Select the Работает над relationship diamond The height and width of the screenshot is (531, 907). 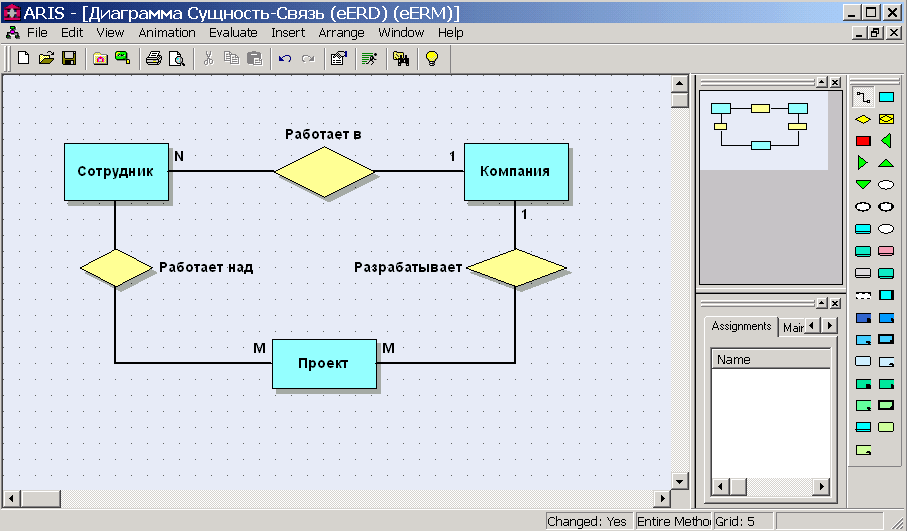pos(116,268)
